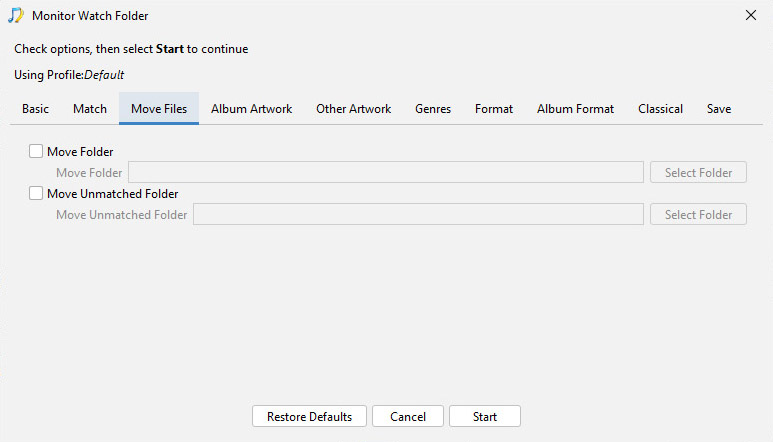Open the Save tab
Image resolution: width=773 pixels, height=442 pixels.
click(719, 109)
